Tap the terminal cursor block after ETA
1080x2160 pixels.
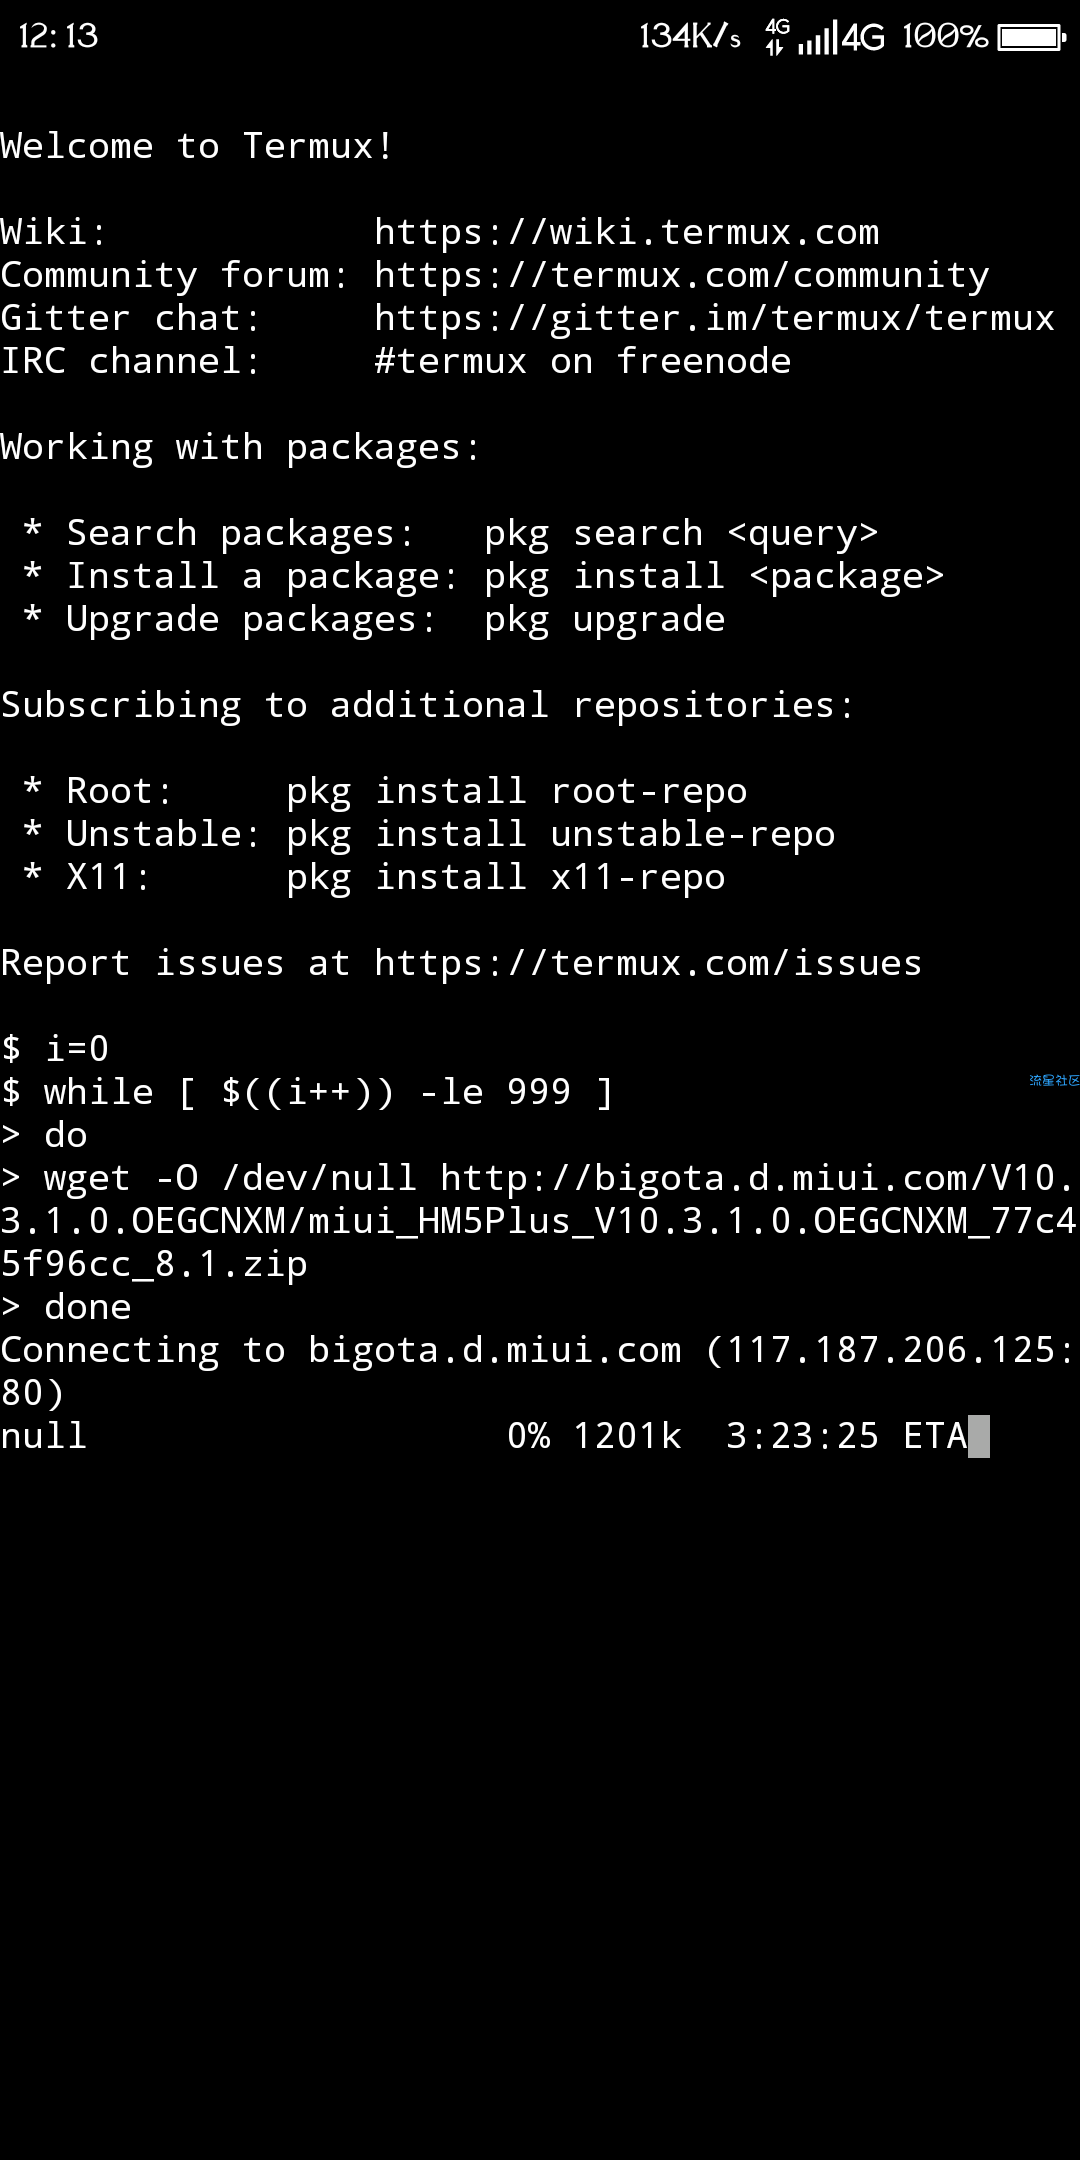(x=979, y=1437)
